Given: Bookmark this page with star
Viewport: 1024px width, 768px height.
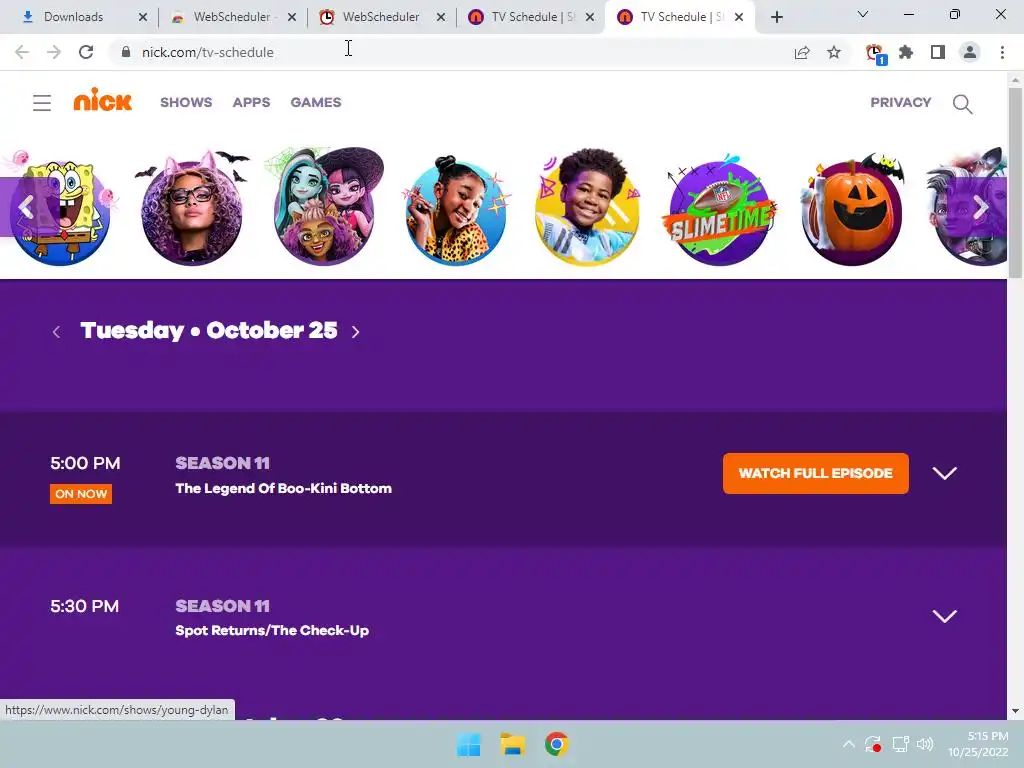Looking at the screenshot, I should (x=834, y=52).
